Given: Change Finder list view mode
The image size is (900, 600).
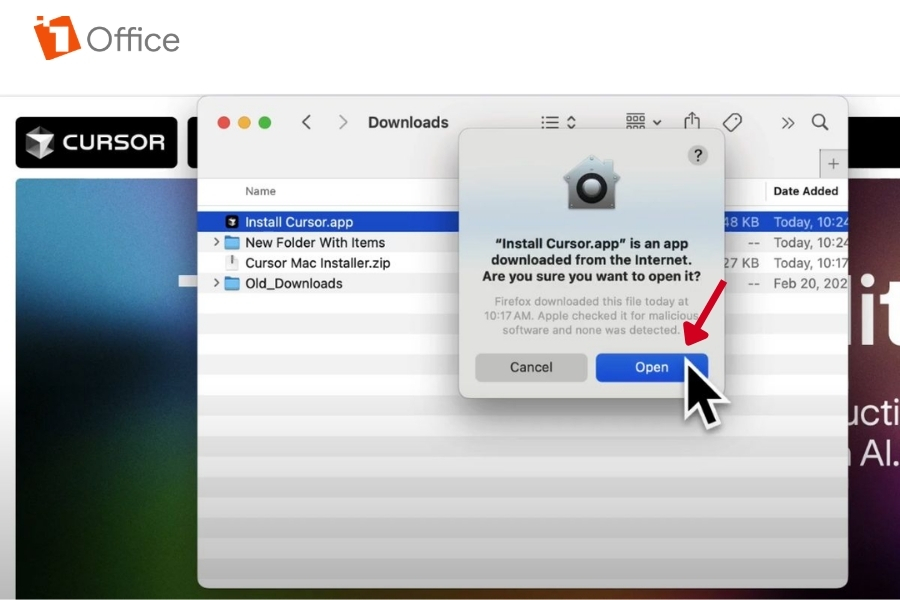Looking at the screenshot, I should coord(558,122).
